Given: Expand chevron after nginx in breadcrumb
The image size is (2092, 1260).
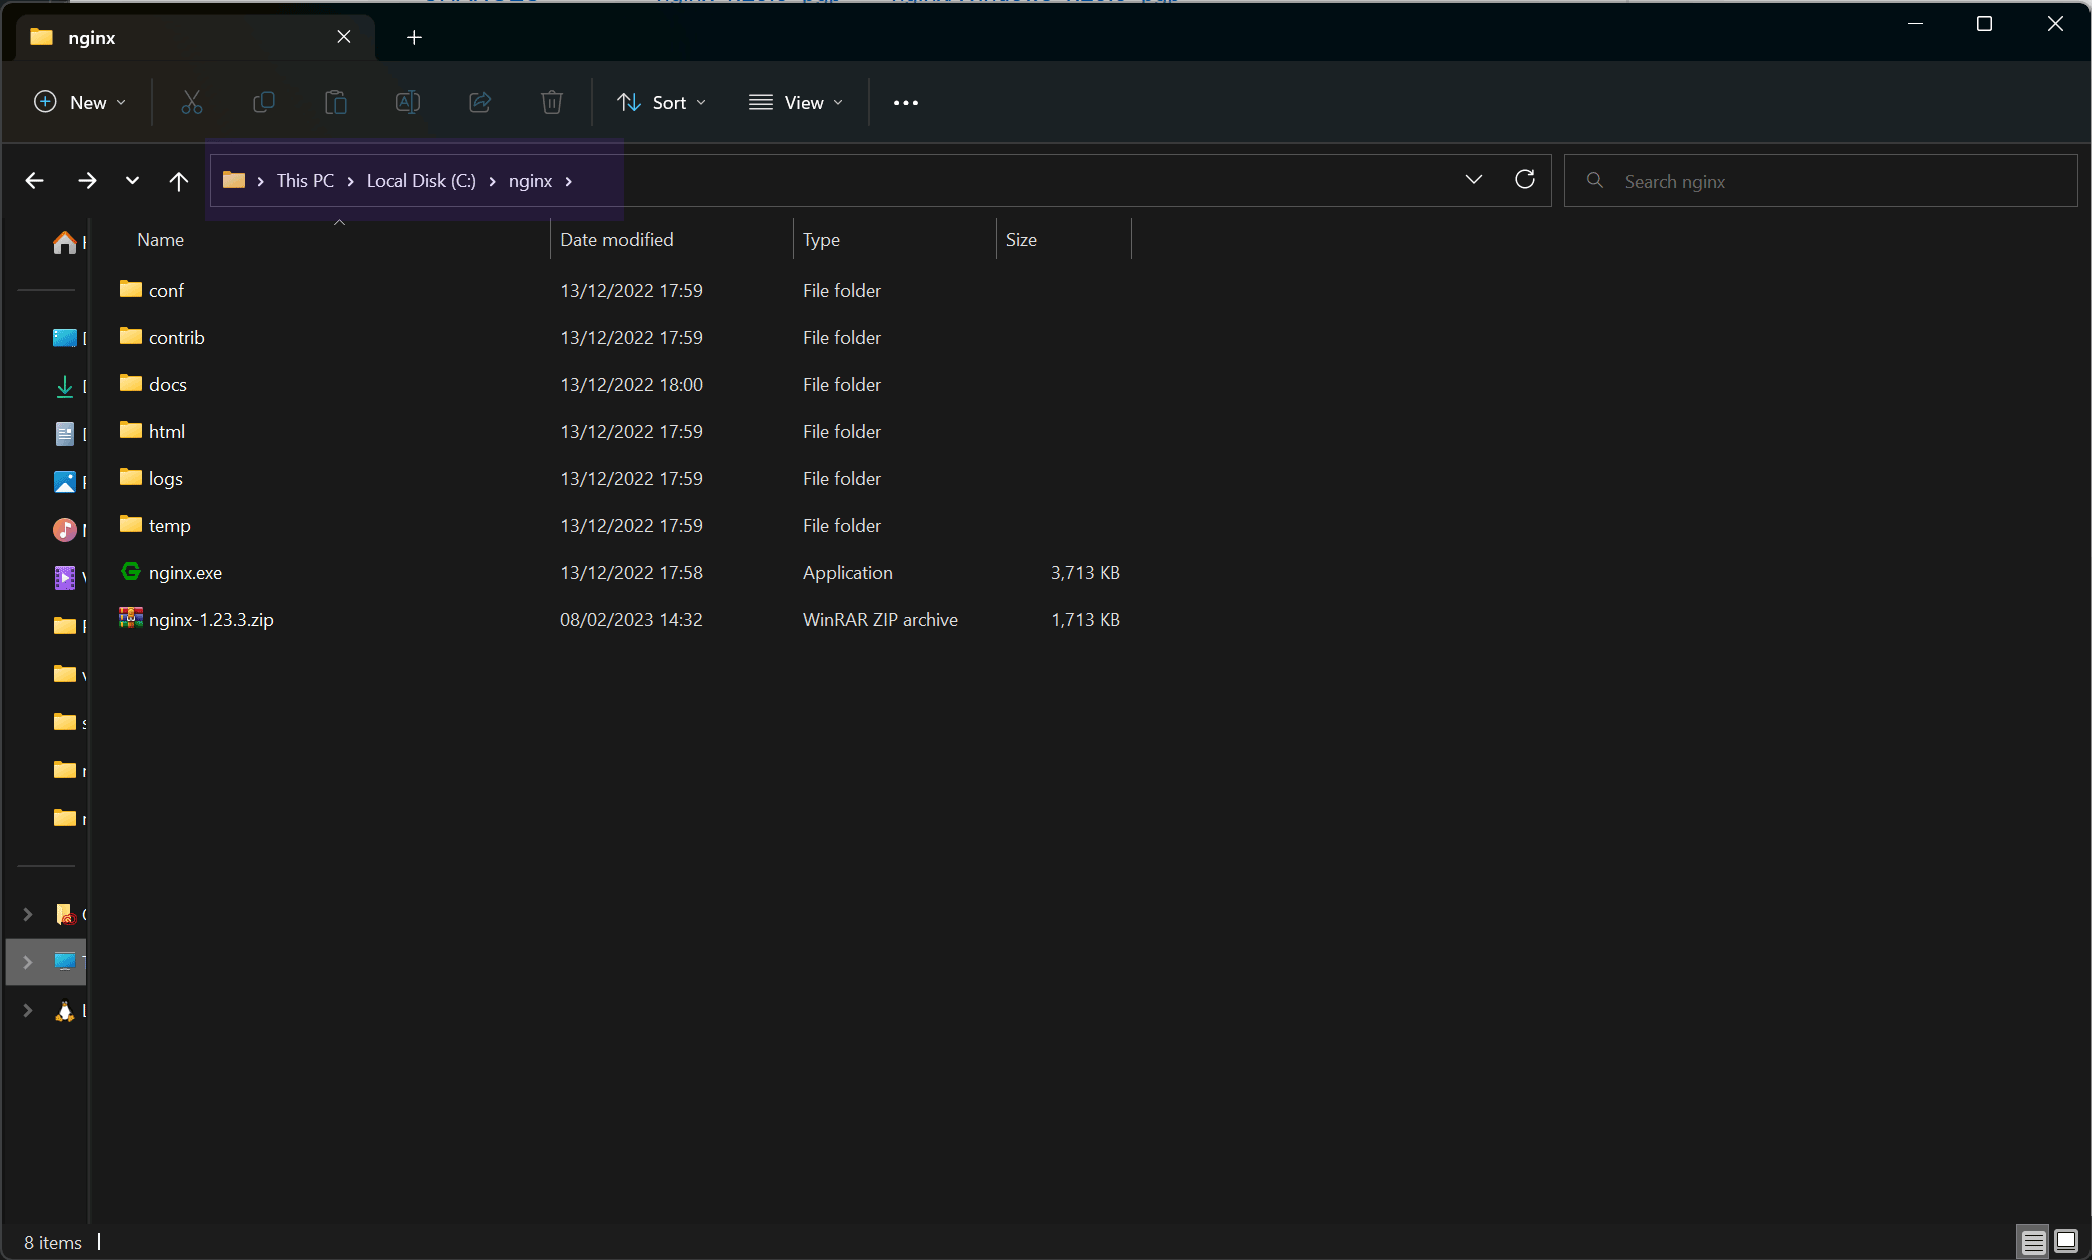Looking at the screenshot, I should pyautogui.click(x=569, y=181).
